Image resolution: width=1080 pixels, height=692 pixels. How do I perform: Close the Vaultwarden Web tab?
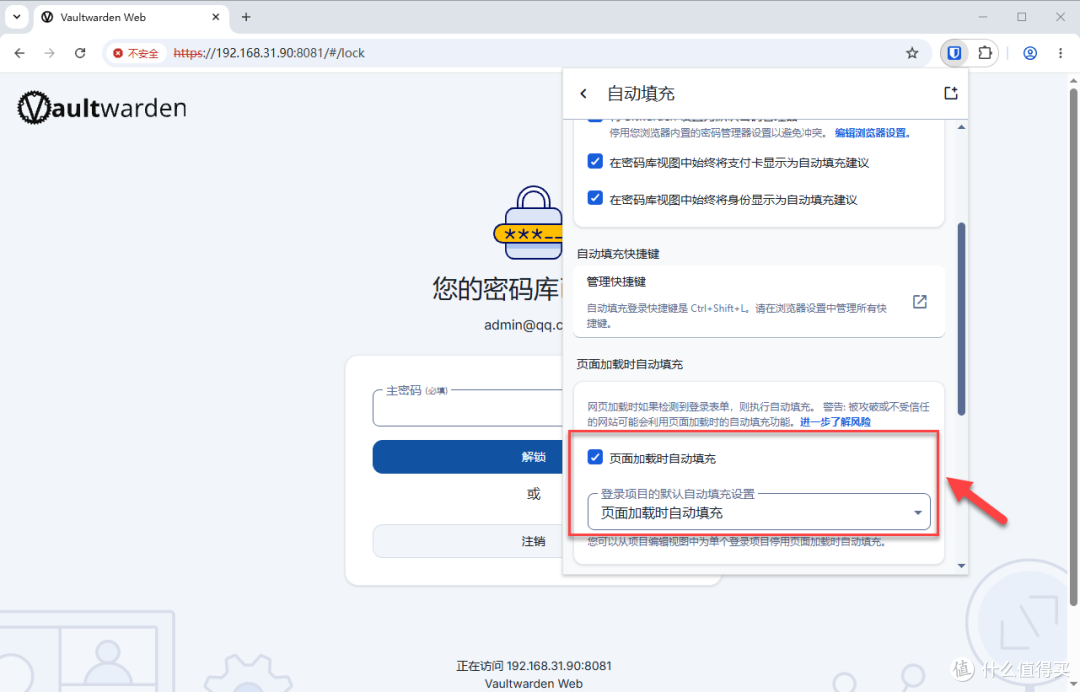tap(216, 17)
